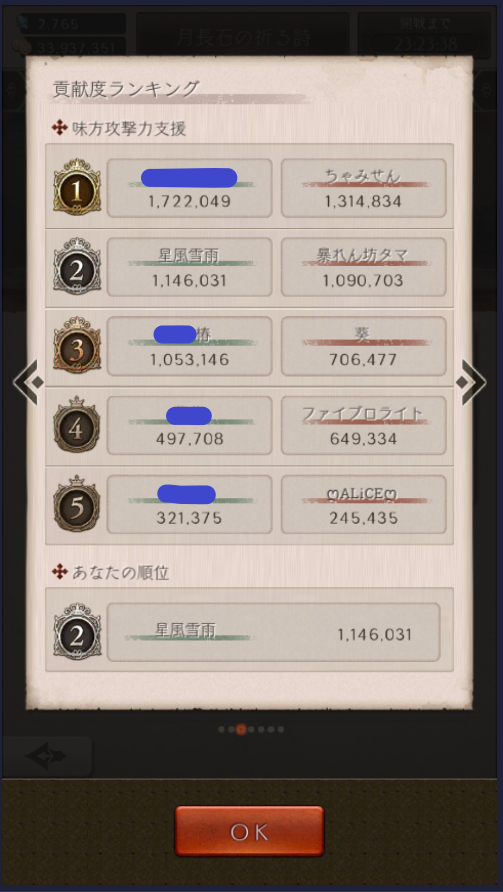
Task: Select the hidden-name entry with 1,722,049
Action: (x=189, y=188)
